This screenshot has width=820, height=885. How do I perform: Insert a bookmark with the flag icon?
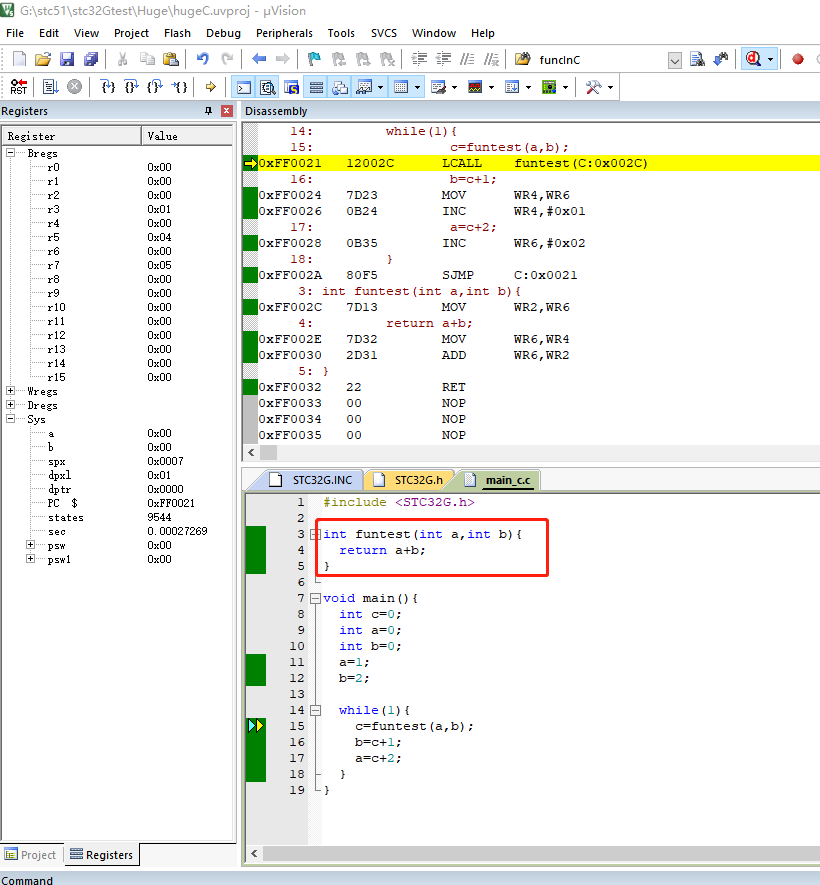pyautogui.click(x=314, y=59)
